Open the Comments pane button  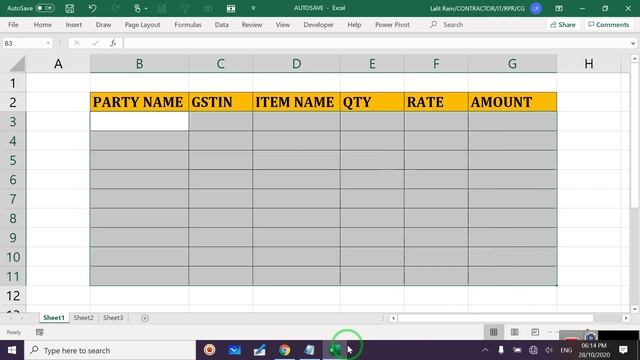pos(609,25)
